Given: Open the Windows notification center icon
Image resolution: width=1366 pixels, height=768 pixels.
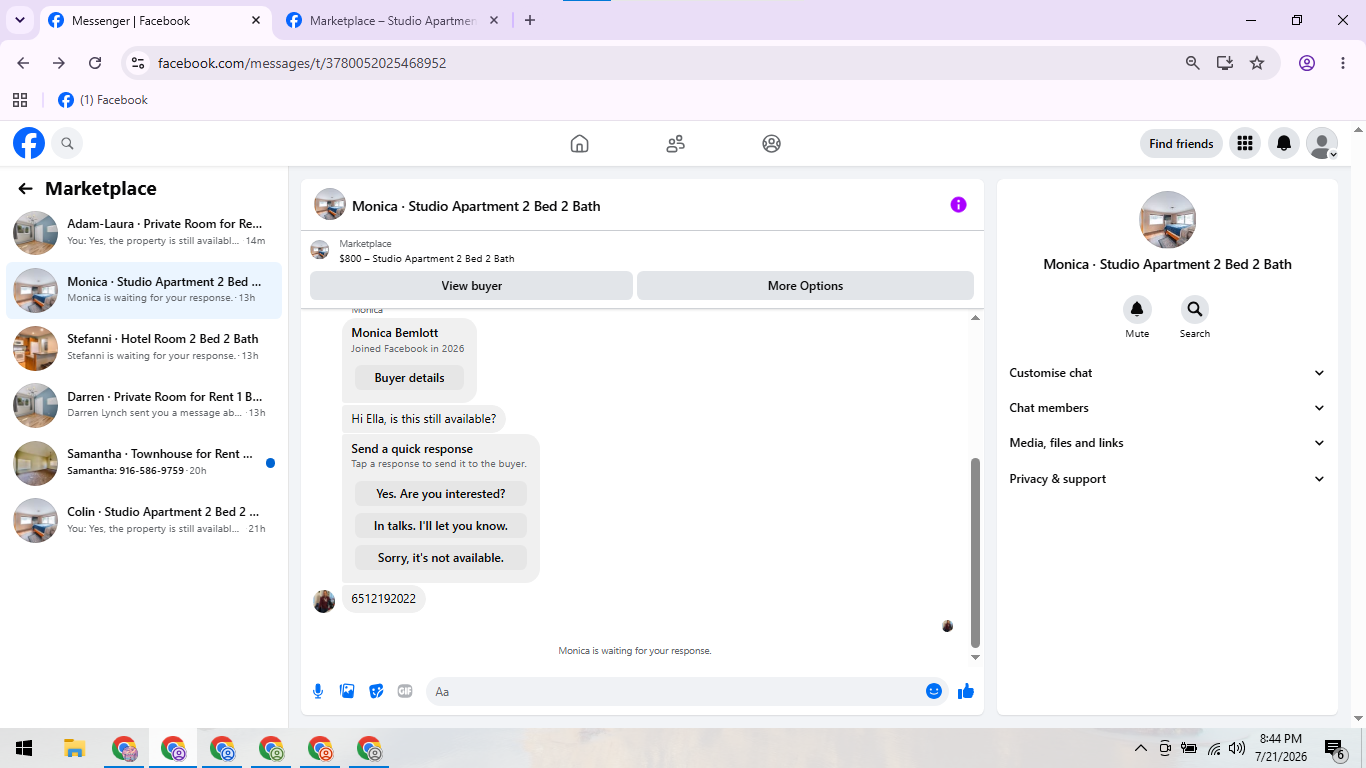Looking at the screenshot, I should (1335, 748).
